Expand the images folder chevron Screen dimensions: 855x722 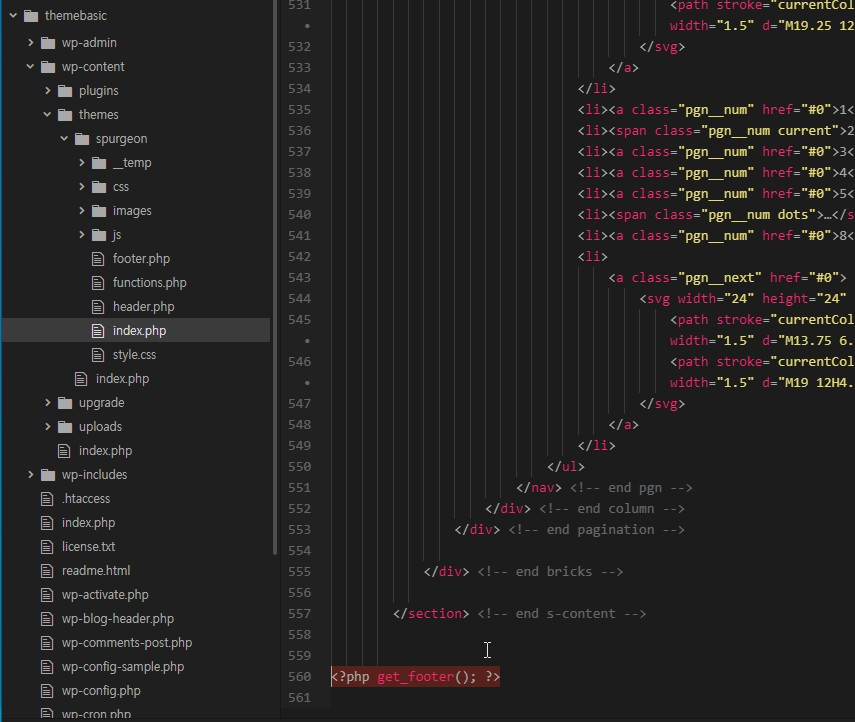[x=82, y=210]
